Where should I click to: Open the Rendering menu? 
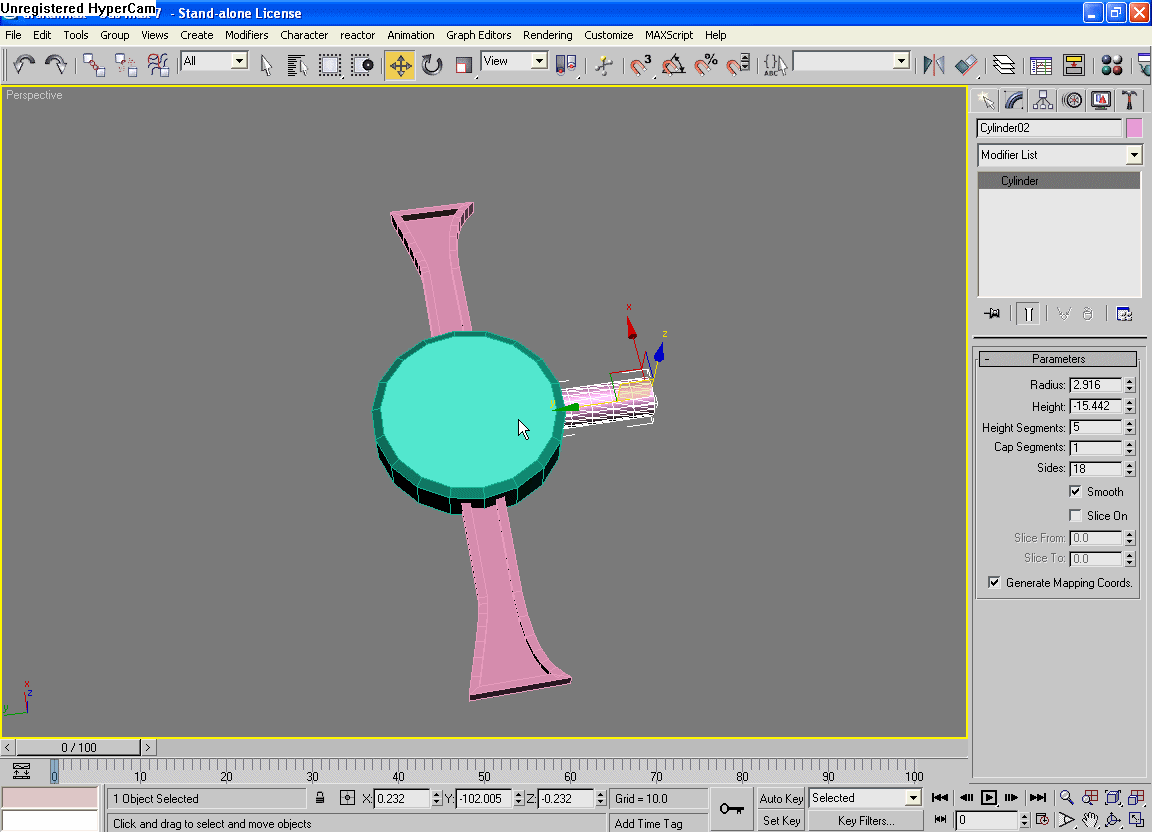click(548, 35)
